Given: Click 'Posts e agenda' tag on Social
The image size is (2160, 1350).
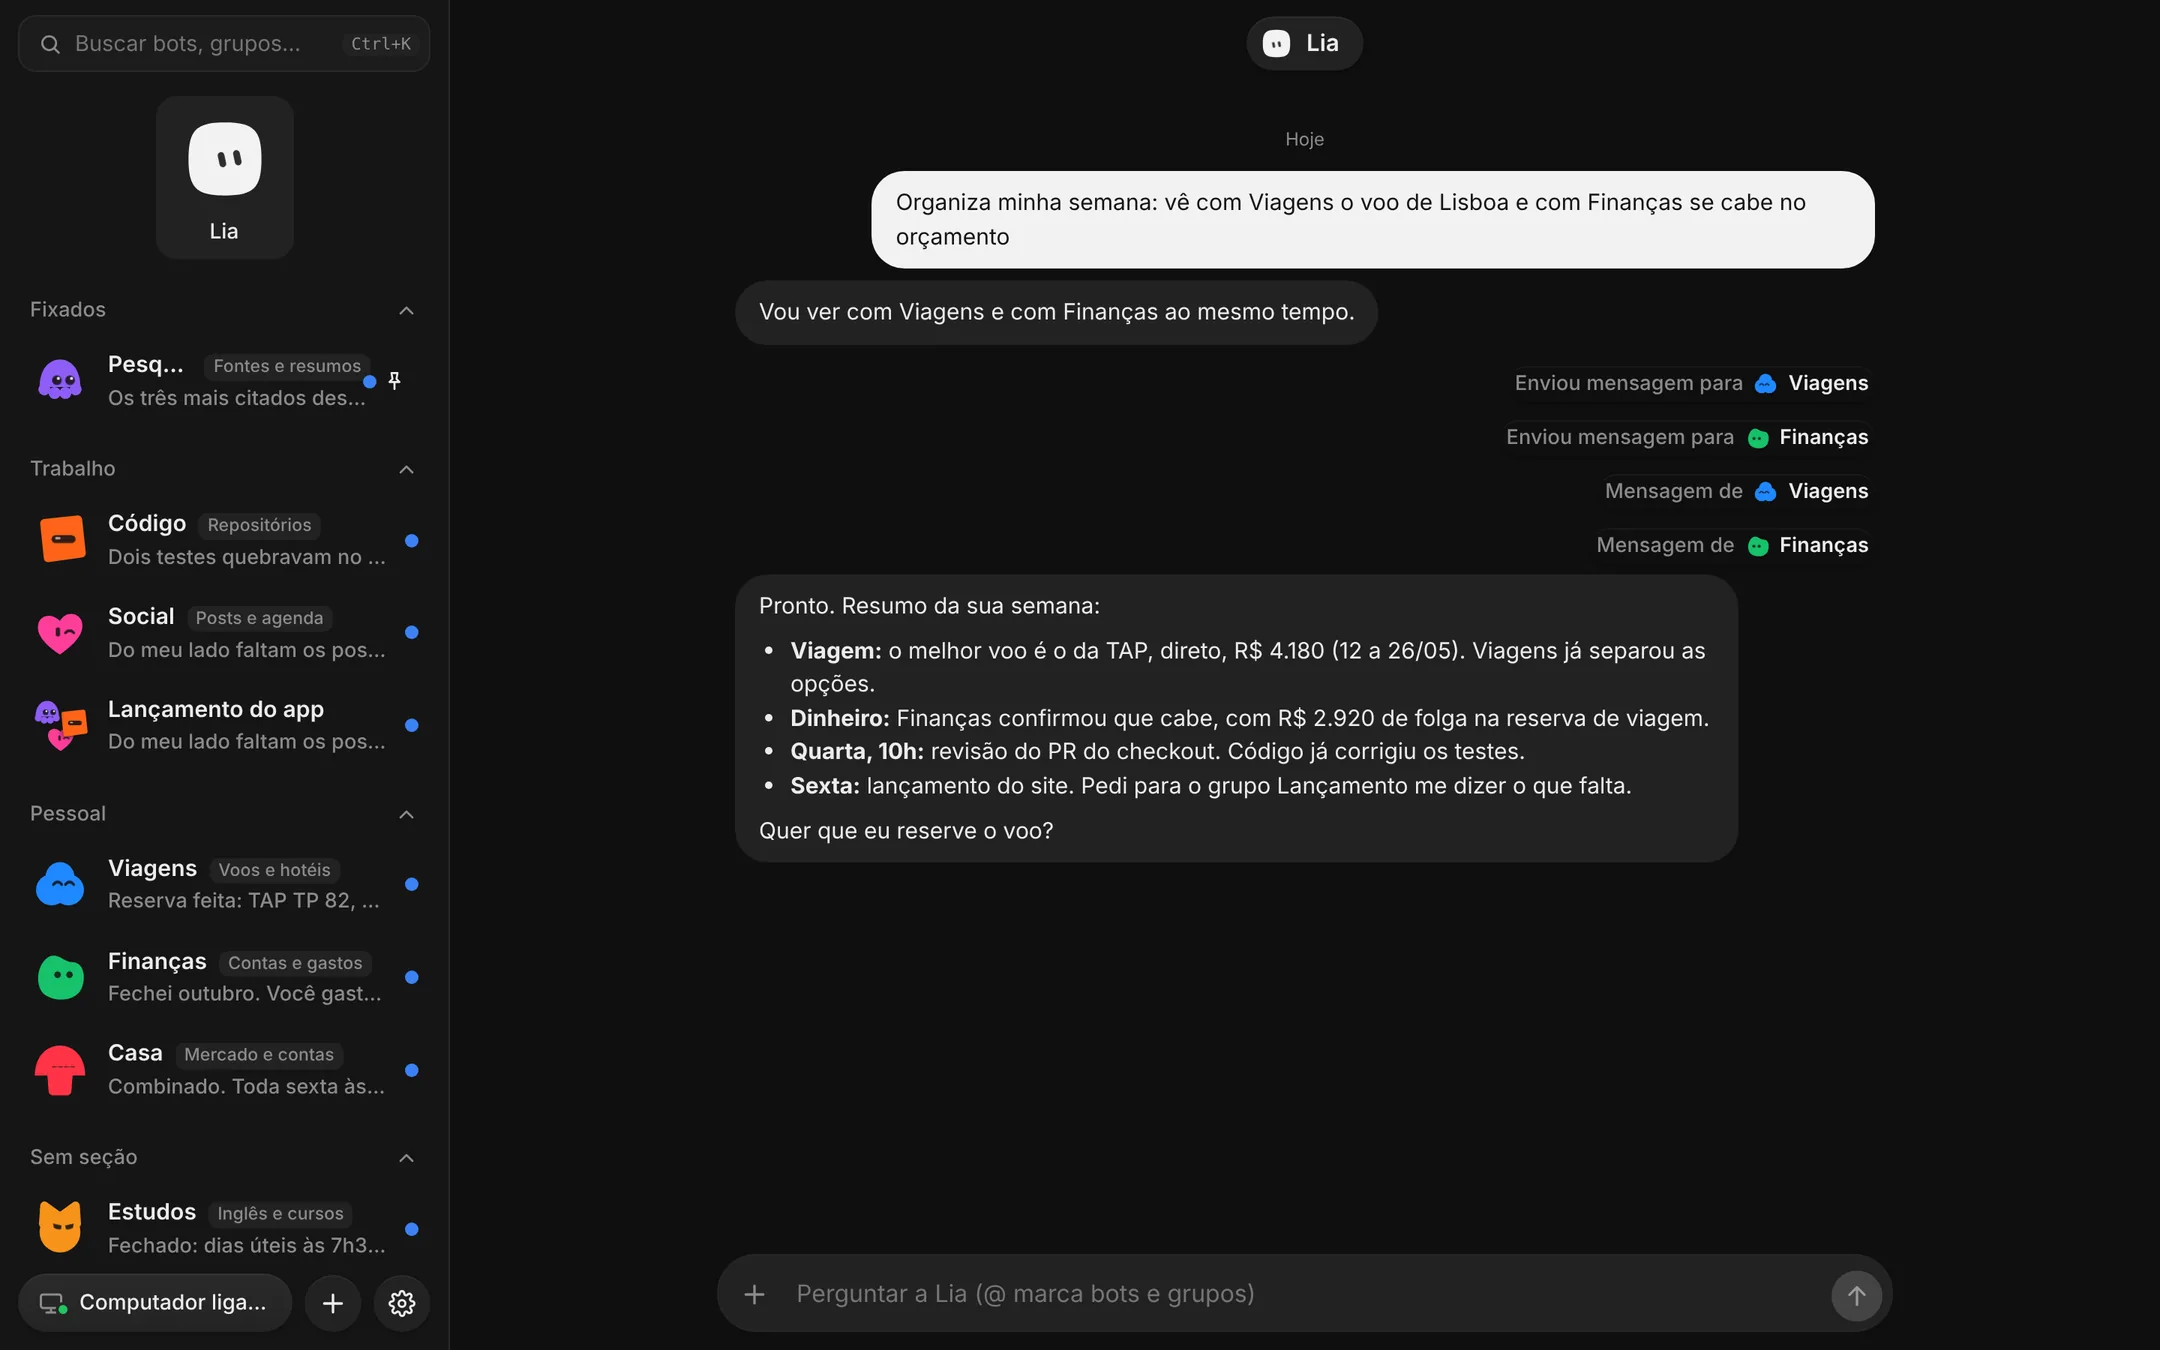Looking at the screenshot, I should (x=259, y=618).
